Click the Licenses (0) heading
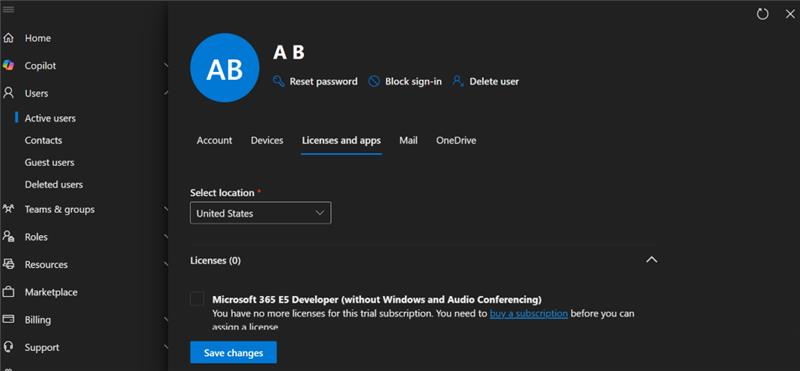The image size is (800, 371). click(215, 260)
